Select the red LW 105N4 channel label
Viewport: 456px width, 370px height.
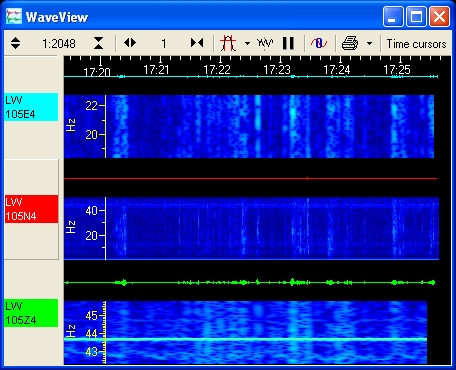click(31, 209)
